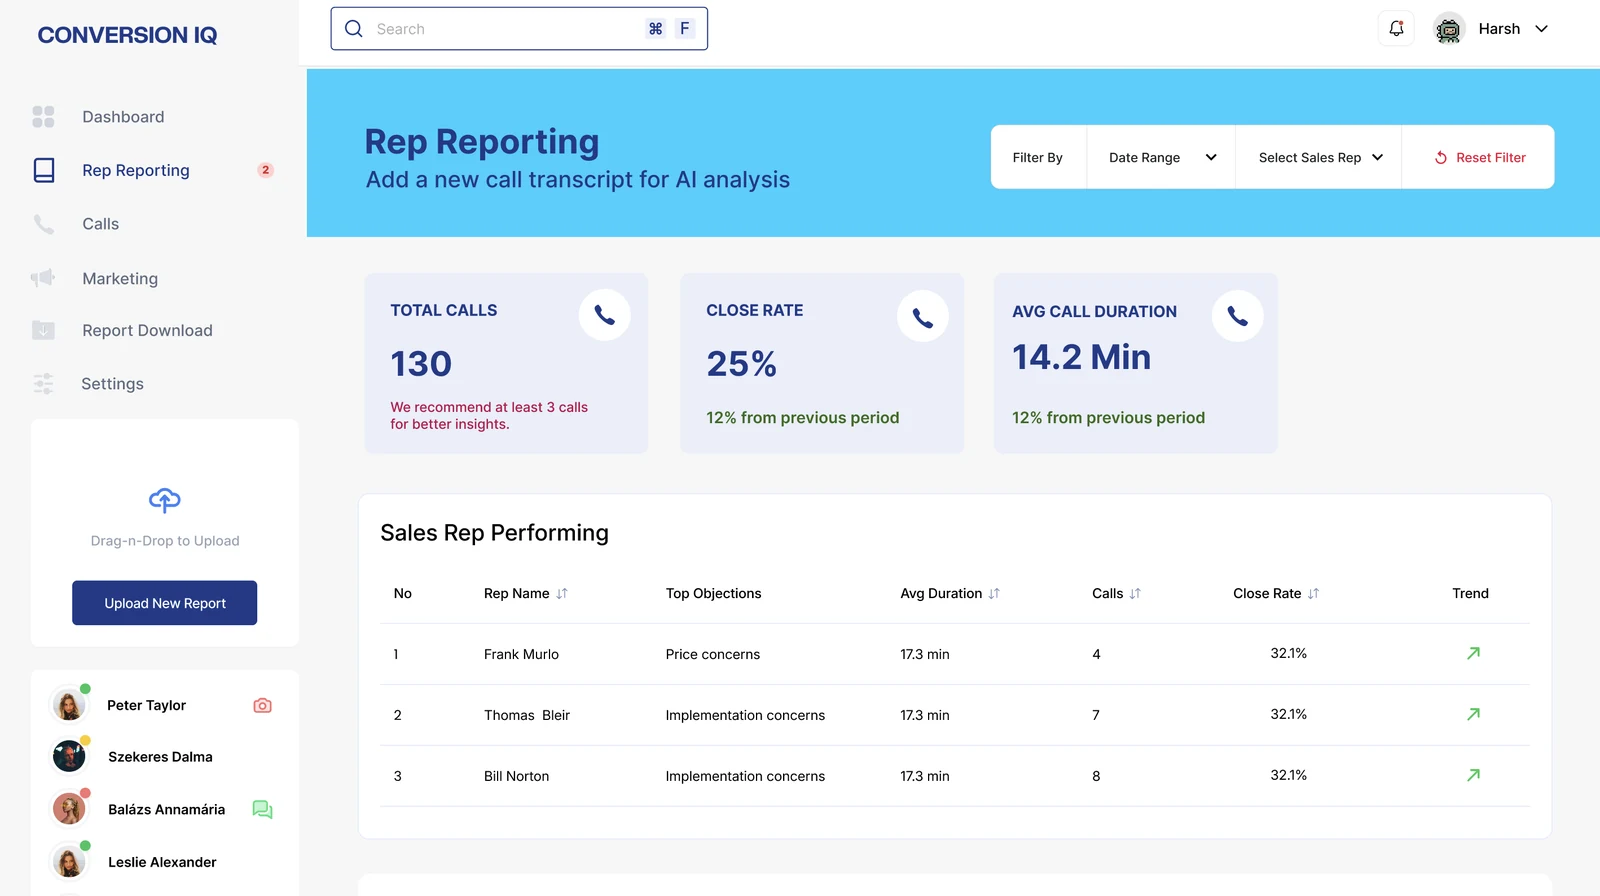1600x896 pixels.
Task: Click the Report Download icon
Action: [43, 330]
